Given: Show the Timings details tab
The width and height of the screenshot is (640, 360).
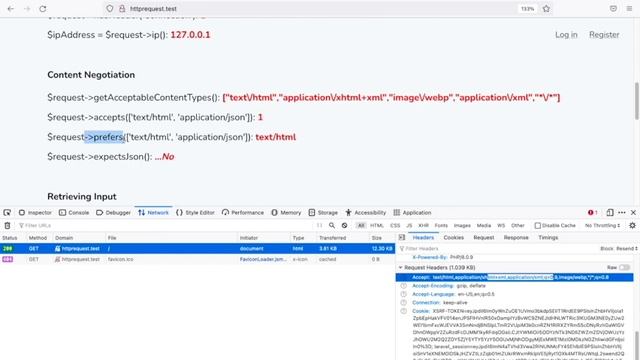Looking at the screenshot, I should (548, 238).
